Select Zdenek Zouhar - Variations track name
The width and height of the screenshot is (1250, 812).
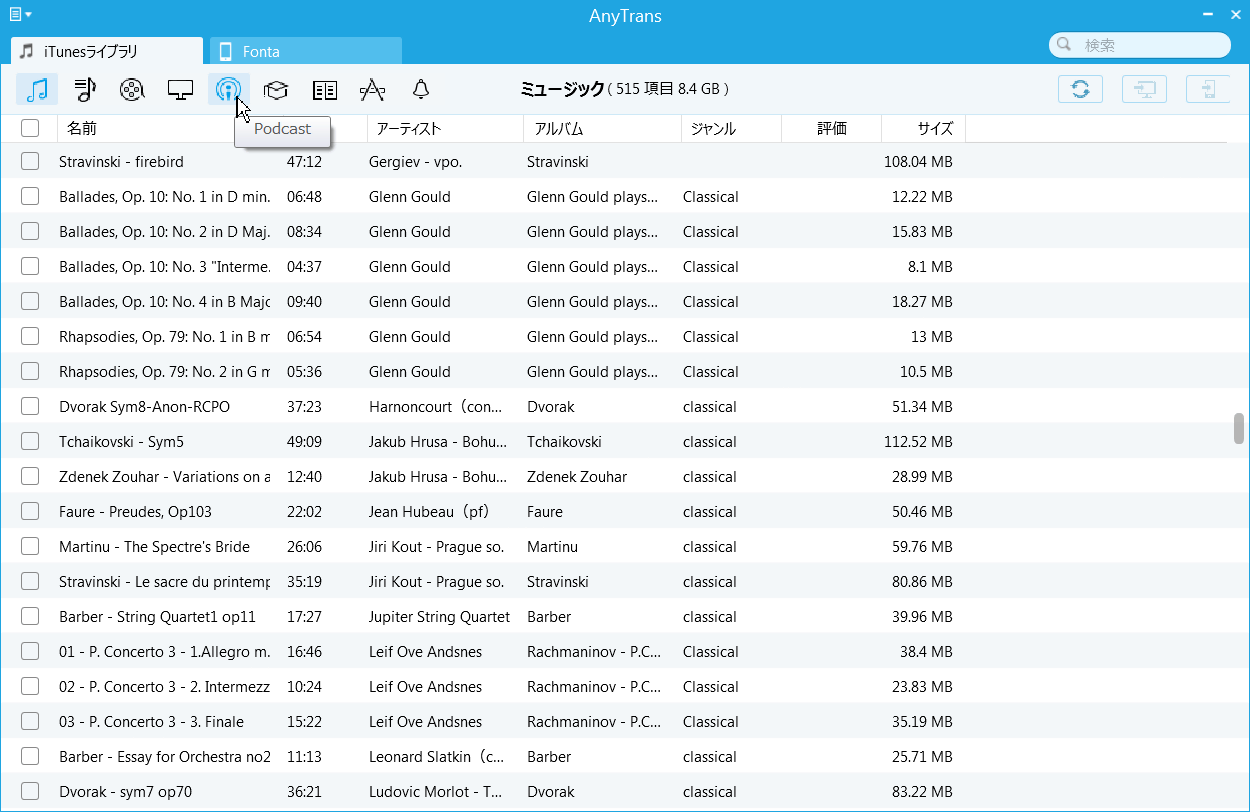click(x=165, y=476)
